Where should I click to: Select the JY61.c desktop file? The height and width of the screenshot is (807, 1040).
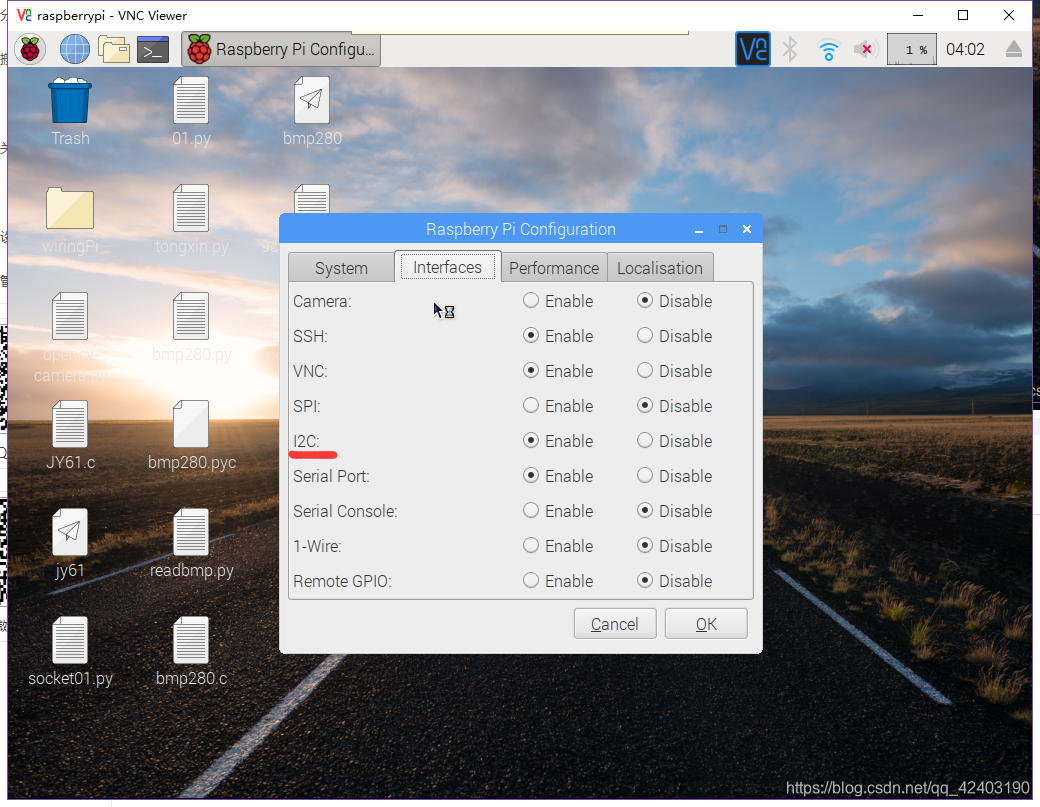coord(70,436)
